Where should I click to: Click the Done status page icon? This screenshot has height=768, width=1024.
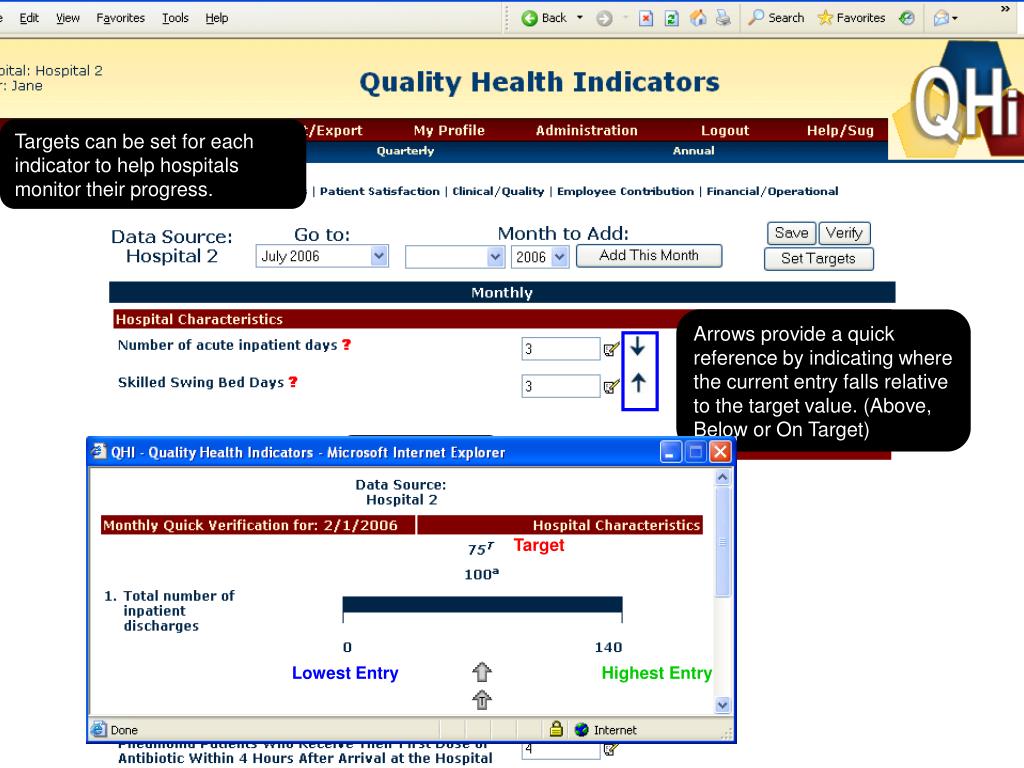(99, 729)
